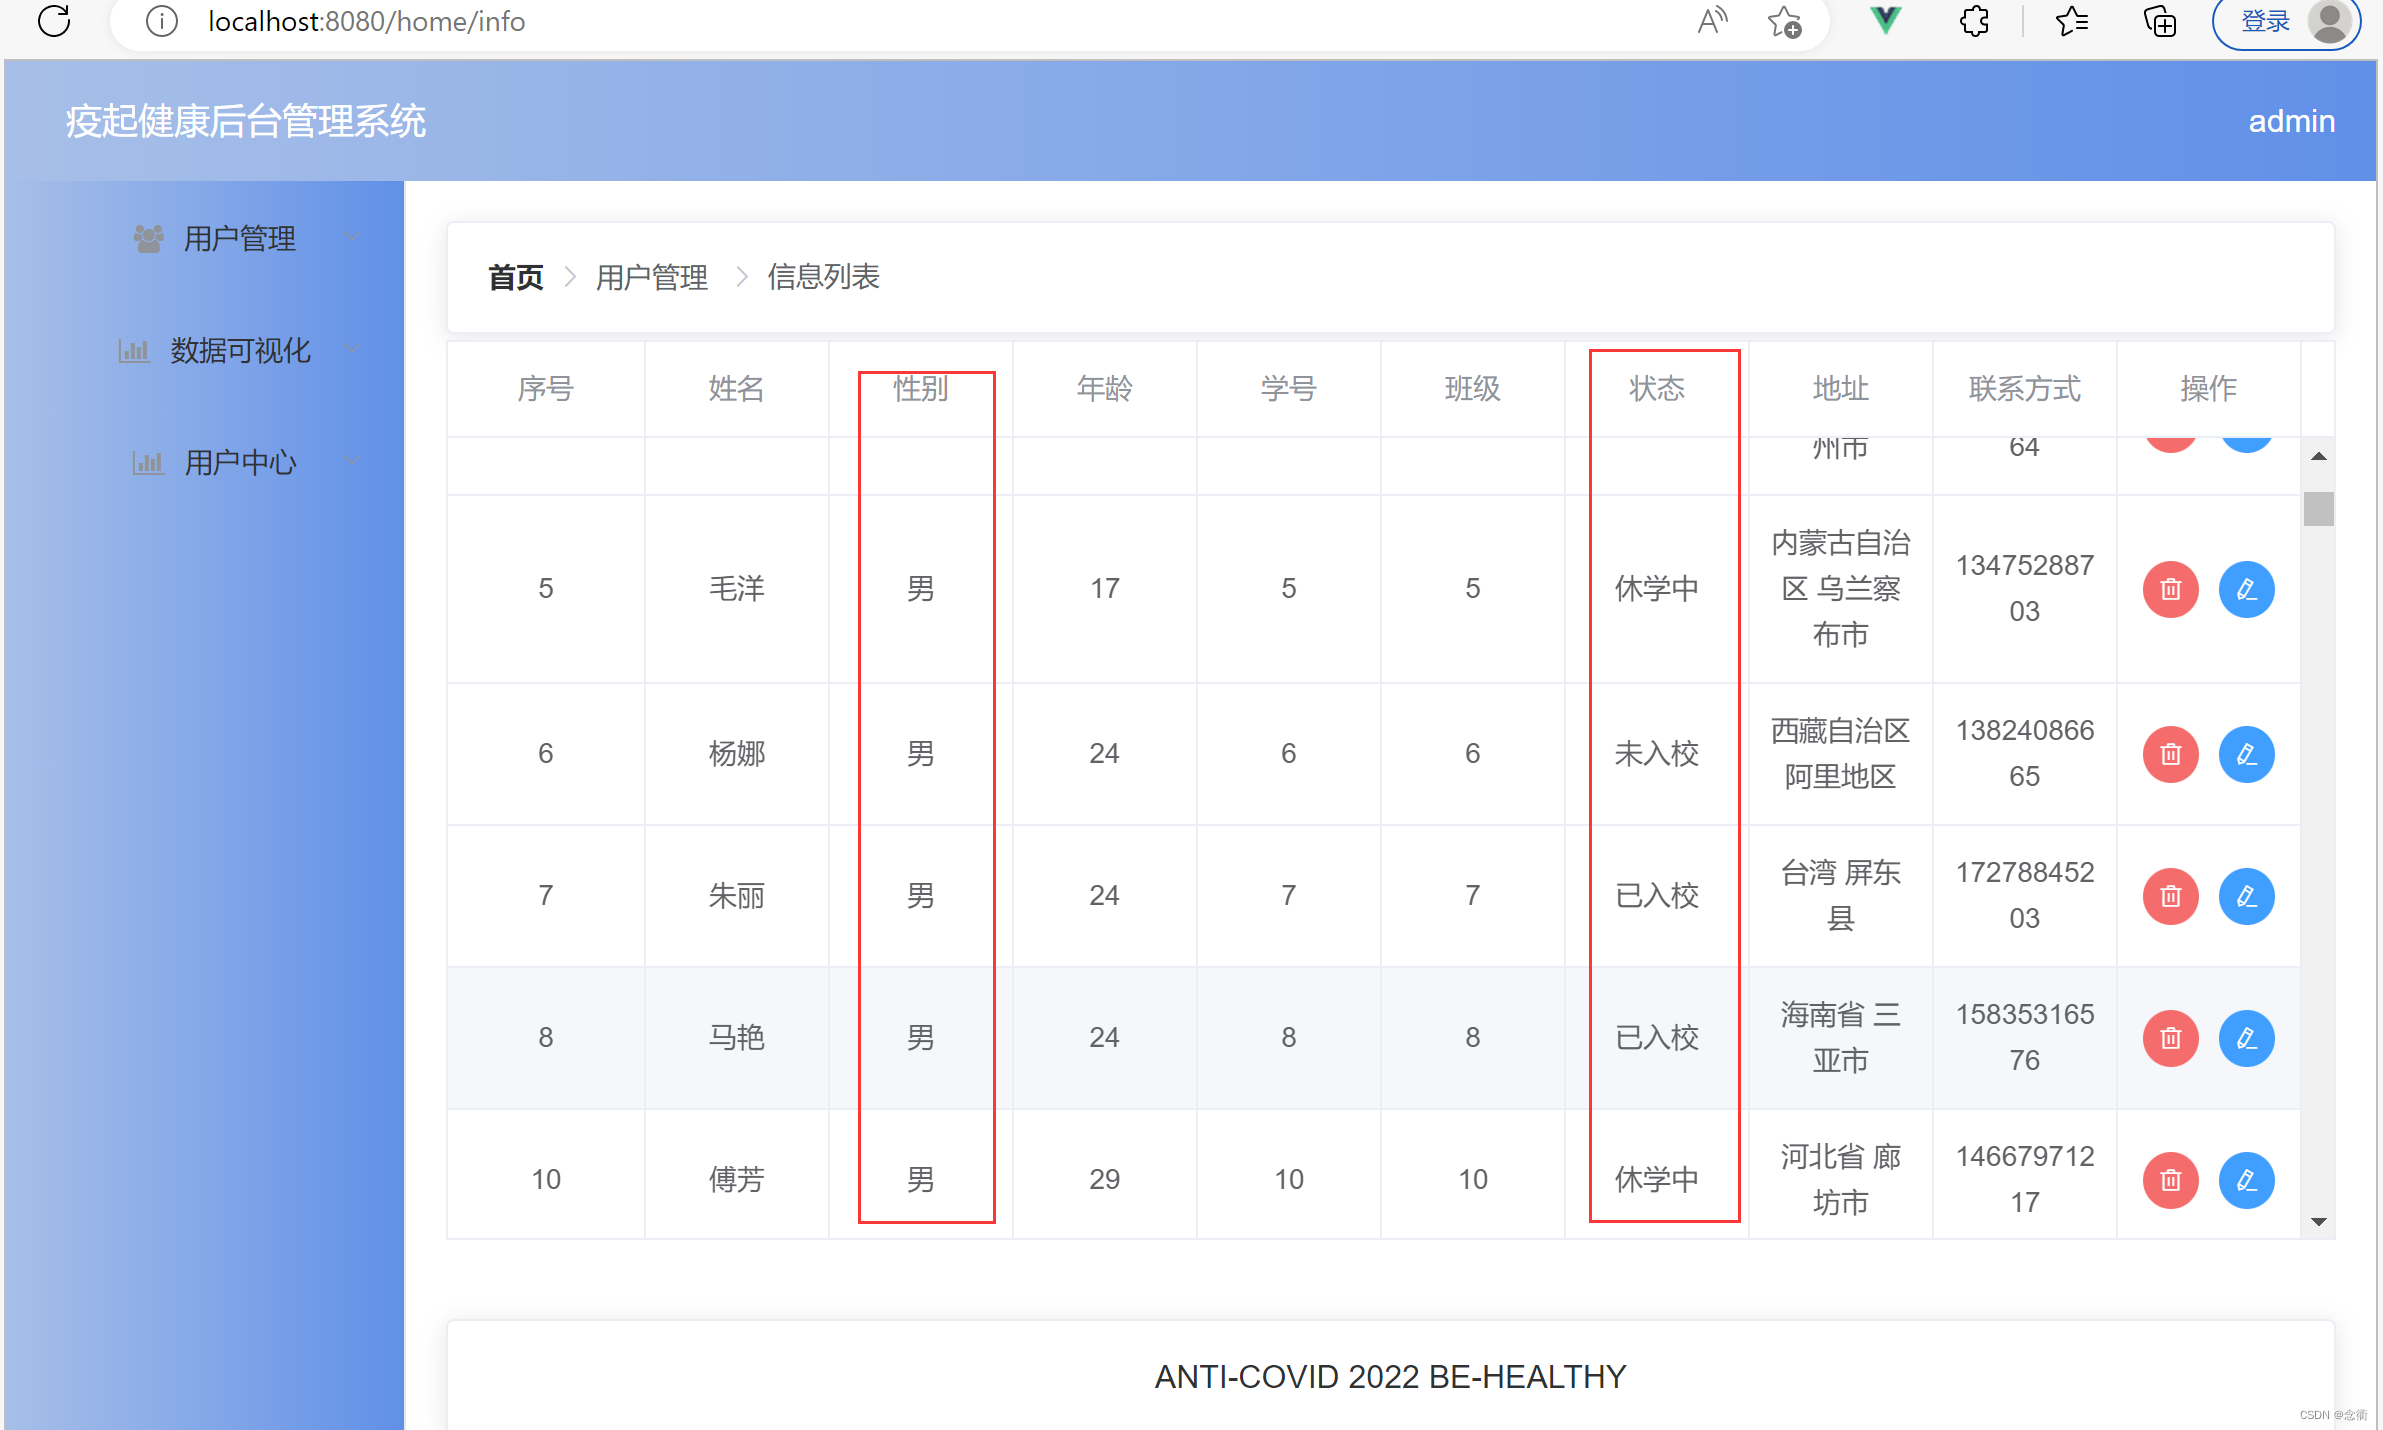Delete the row for 毛洋
This screenshot has height=1430, width=2383.
pos(2170,589)
